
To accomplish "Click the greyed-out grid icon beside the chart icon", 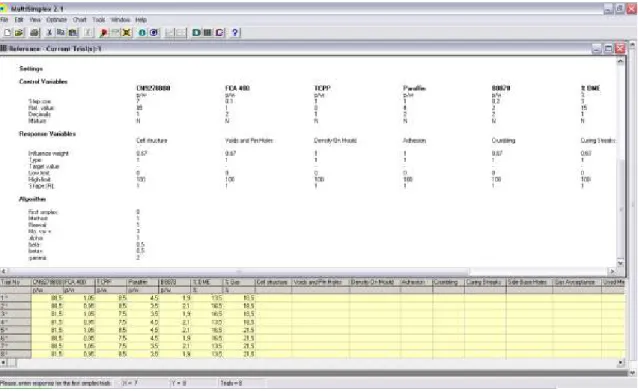I will coord(181,33).
